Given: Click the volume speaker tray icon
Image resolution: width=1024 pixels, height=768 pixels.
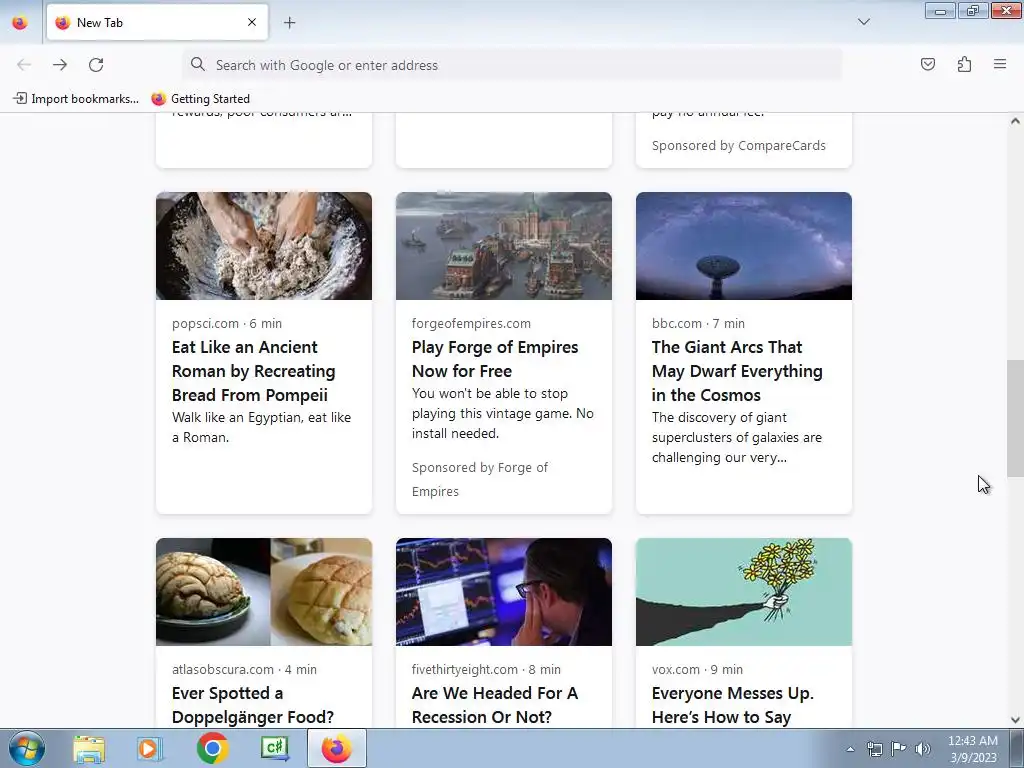Looking at the screenshot, I should click(x=923, y=749).
